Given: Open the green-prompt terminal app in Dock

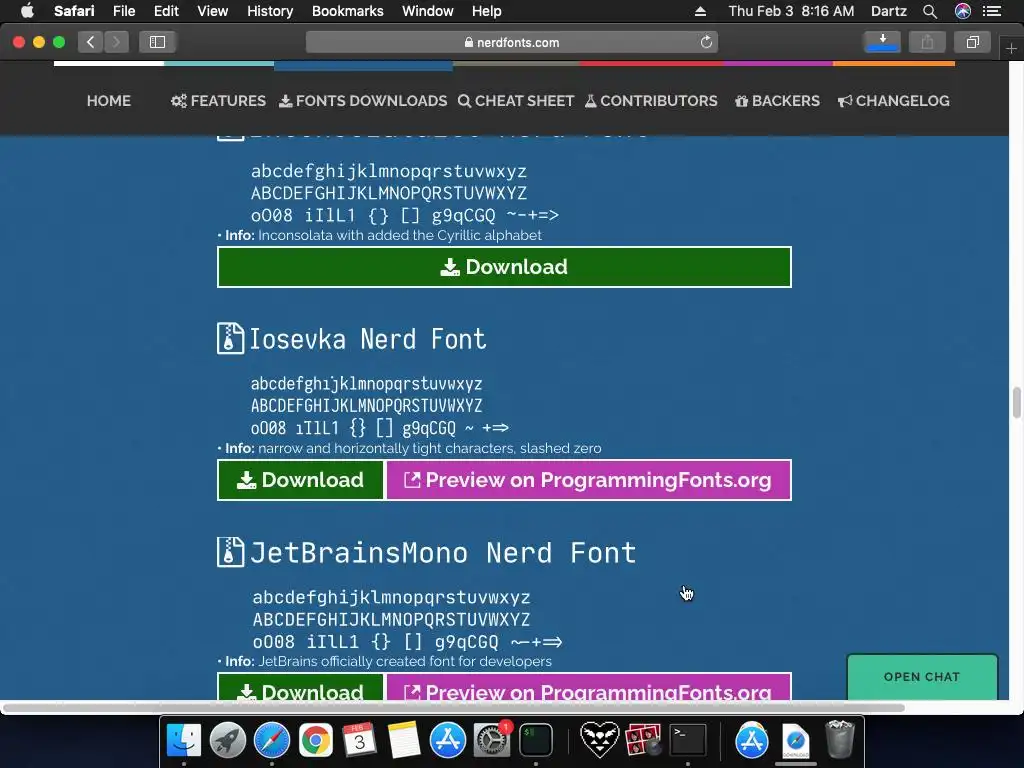Looking at the screenshot, I should 536,740.
